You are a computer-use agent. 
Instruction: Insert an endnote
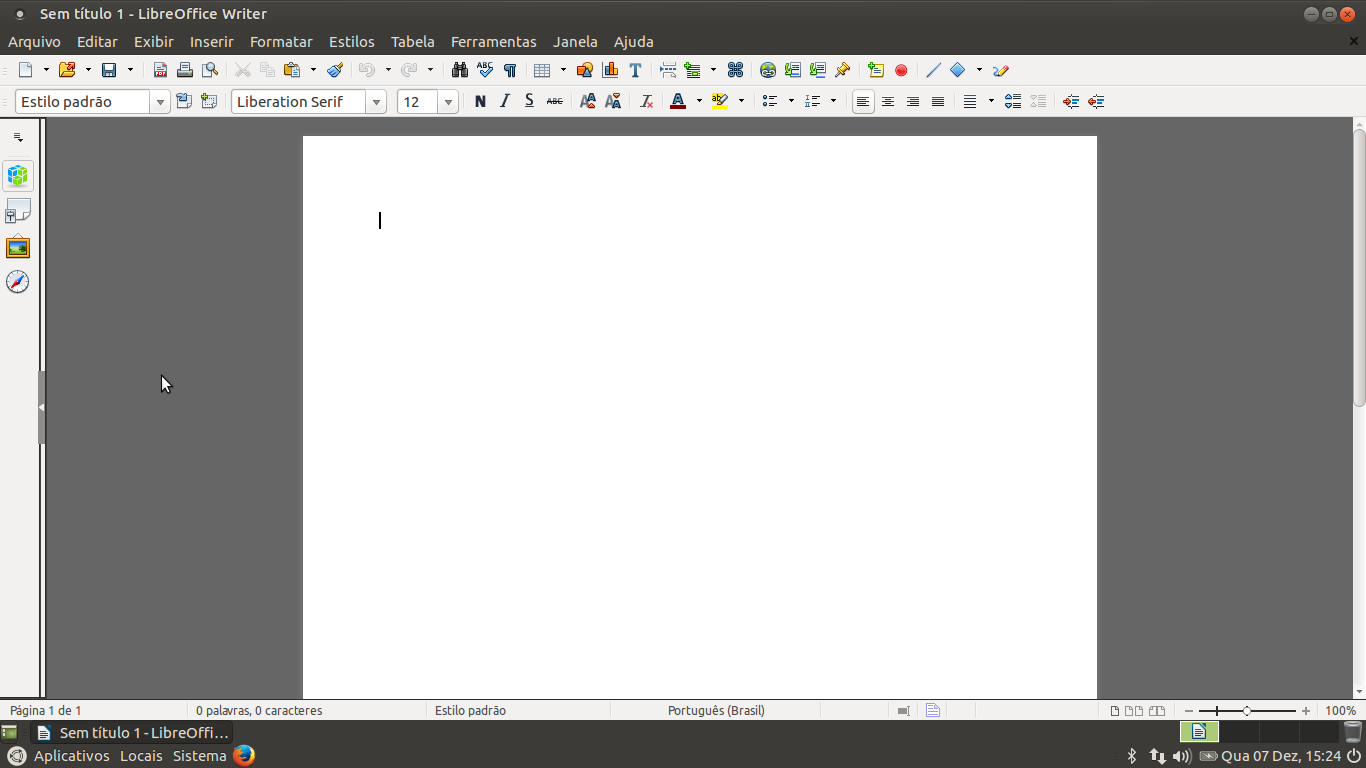point(818,70)
